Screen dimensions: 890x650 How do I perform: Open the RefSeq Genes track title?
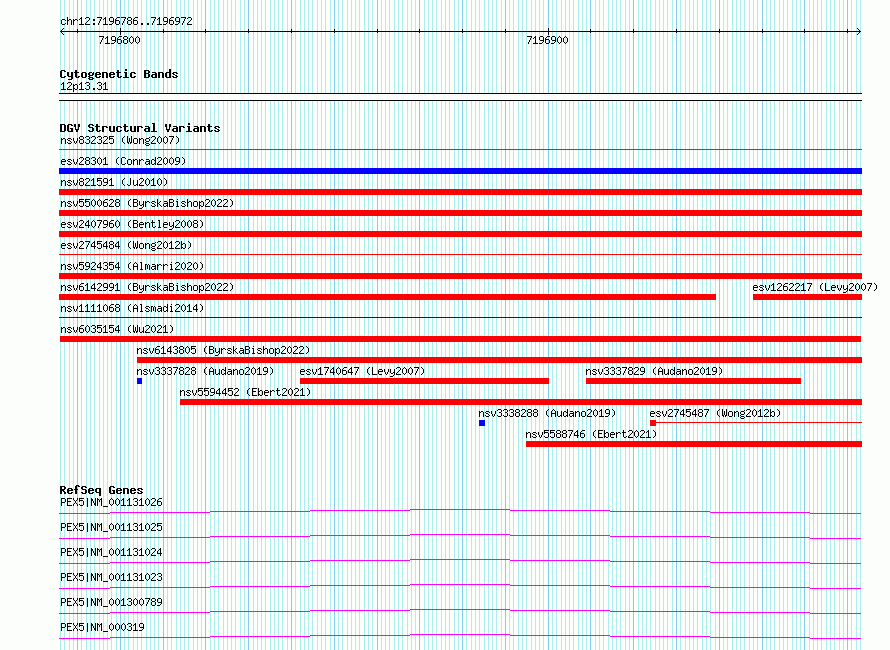tap(101, 490)
